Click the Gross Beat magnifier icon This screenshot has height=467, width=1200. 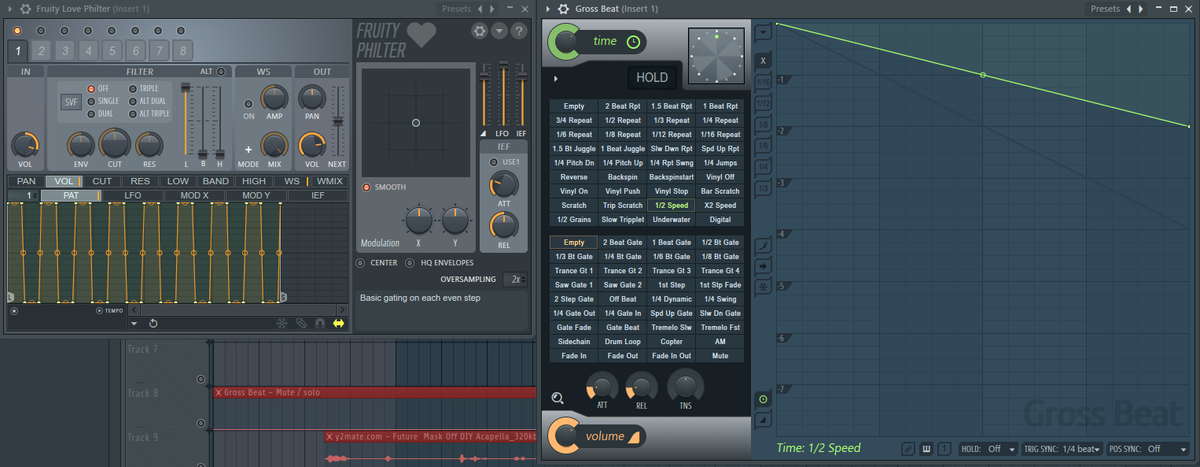(x=558, y=397)
